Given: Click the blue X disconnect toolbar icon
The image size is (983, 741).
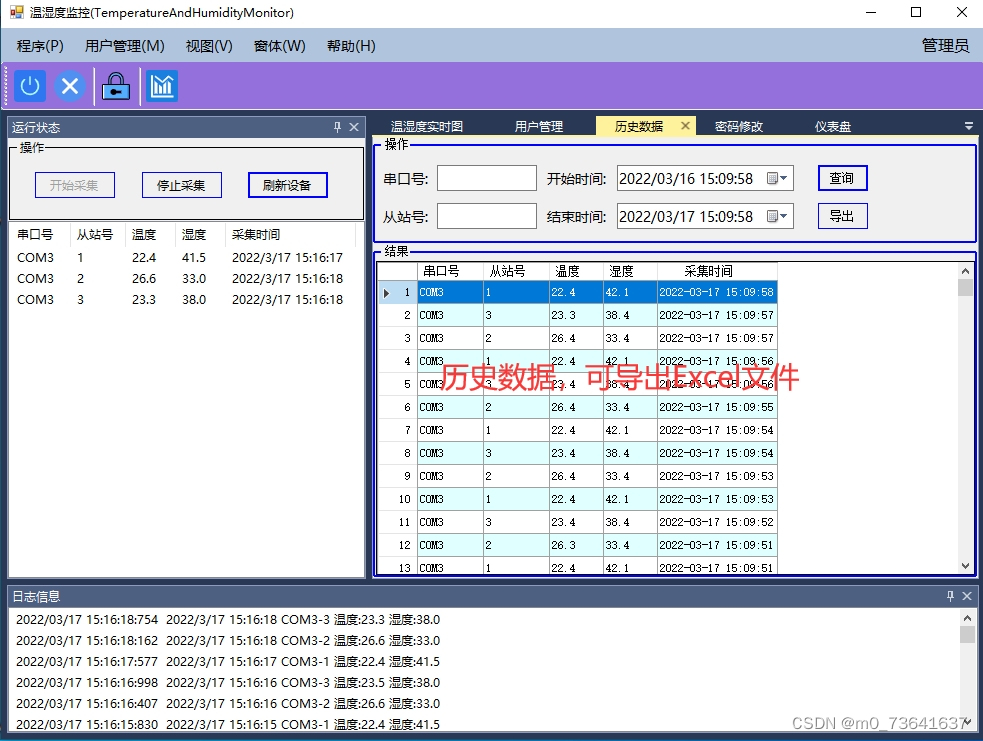Looking at the screenshot, I should [x=70, y=86].
